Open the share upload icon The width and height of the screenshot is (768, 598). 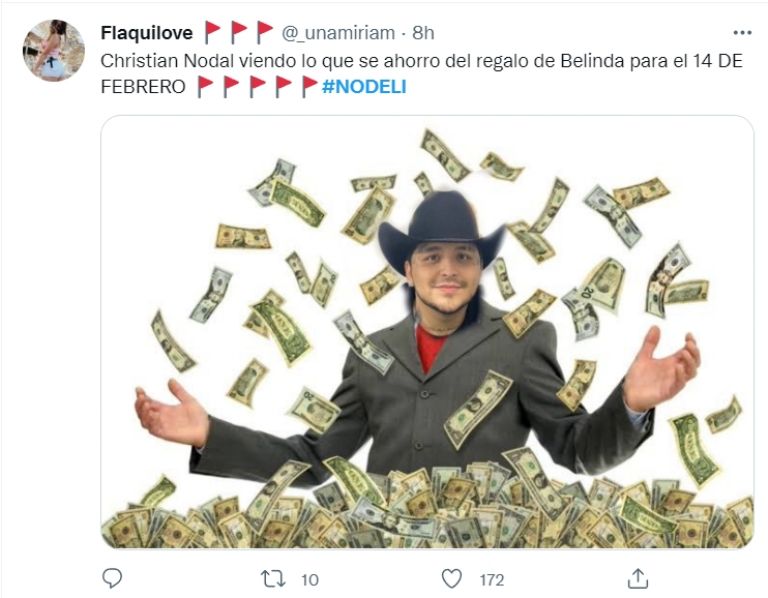pyautogui.click(x=638, y=578)
